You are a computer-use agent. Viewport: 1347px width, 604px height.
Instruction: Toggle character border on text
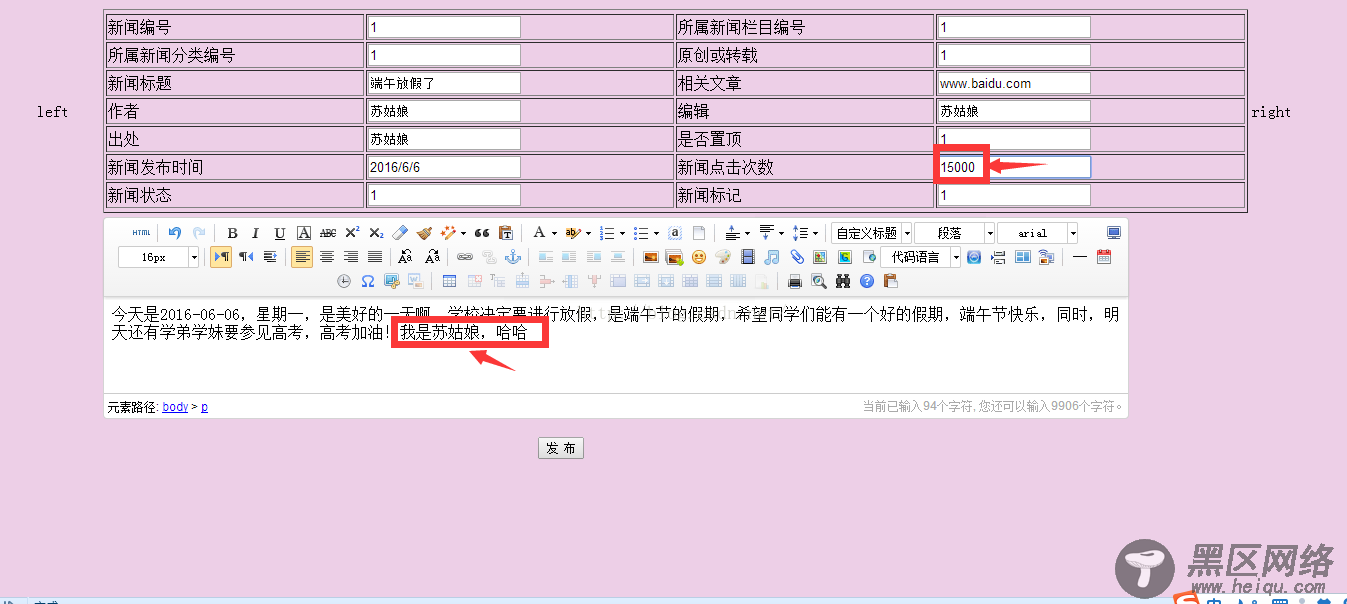point(304,233)
